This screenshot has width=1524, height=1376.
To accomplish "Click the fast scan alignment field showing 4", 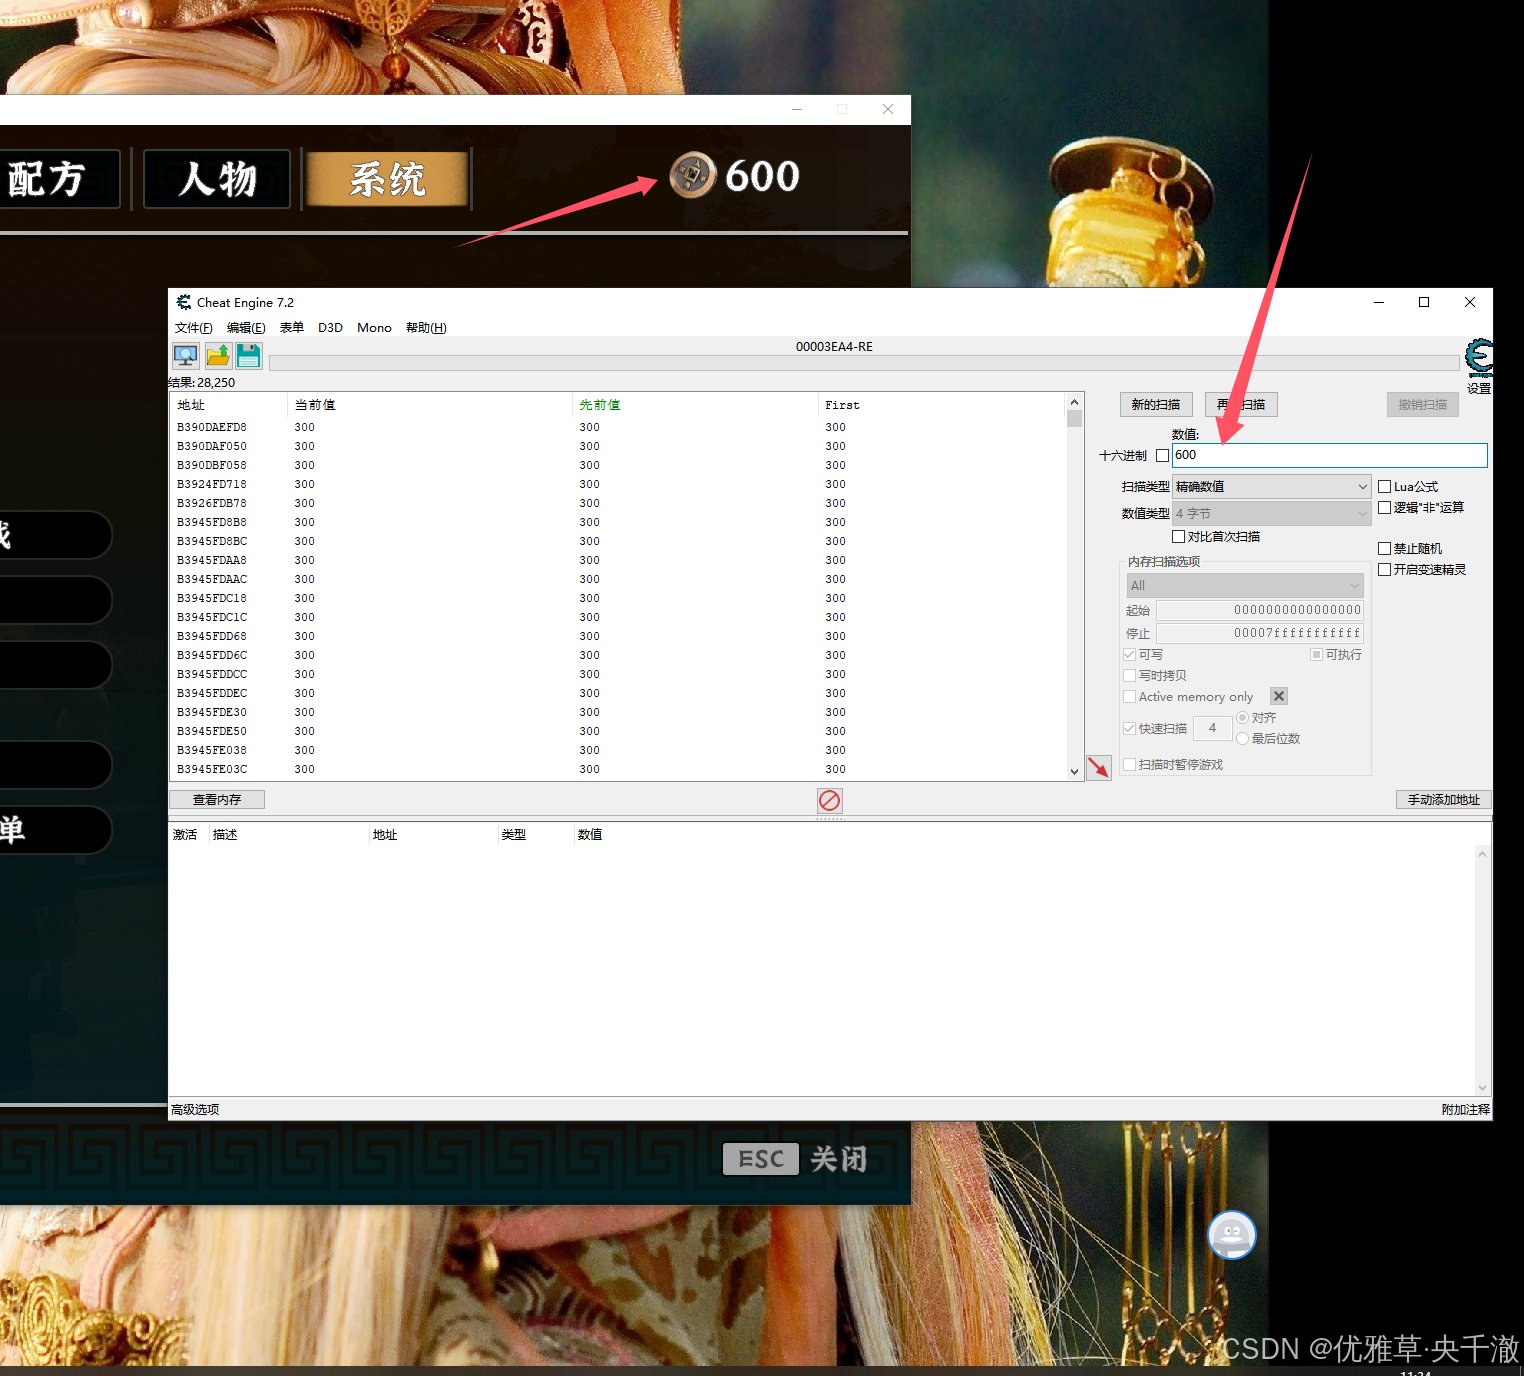I will 1212,728.
